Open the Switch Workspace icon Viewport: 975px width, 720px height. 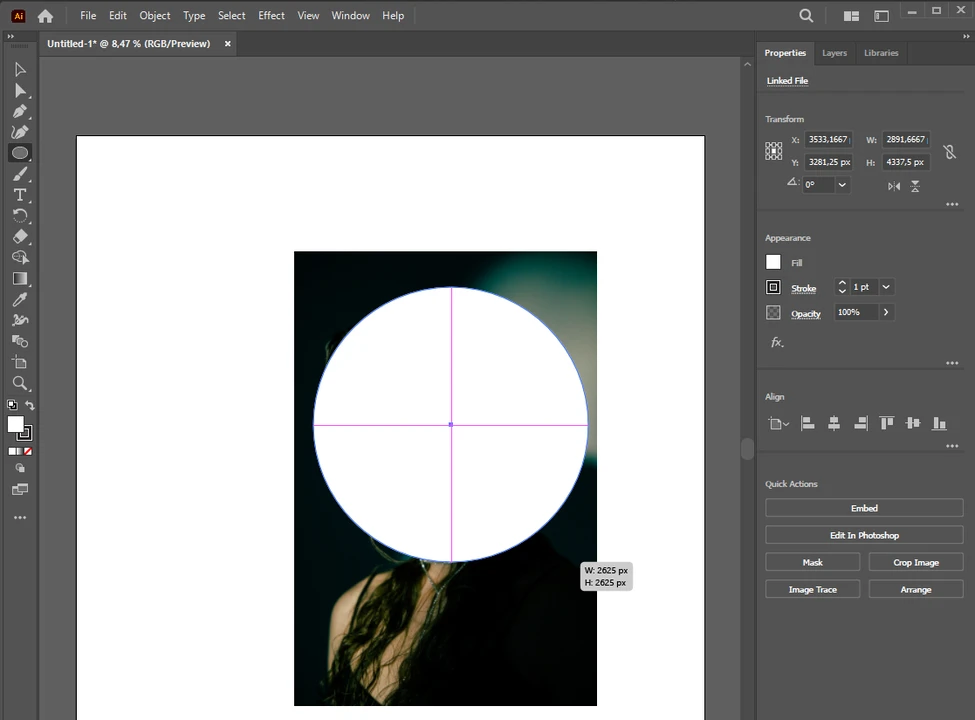881,16
